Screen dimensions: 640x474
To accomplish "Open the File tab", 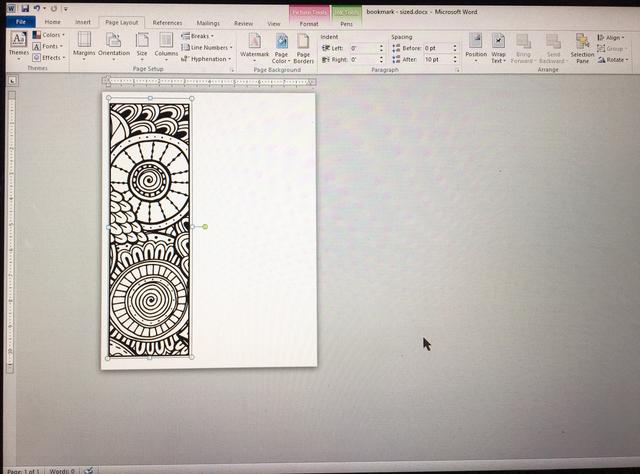I will [x=21, y=22].
